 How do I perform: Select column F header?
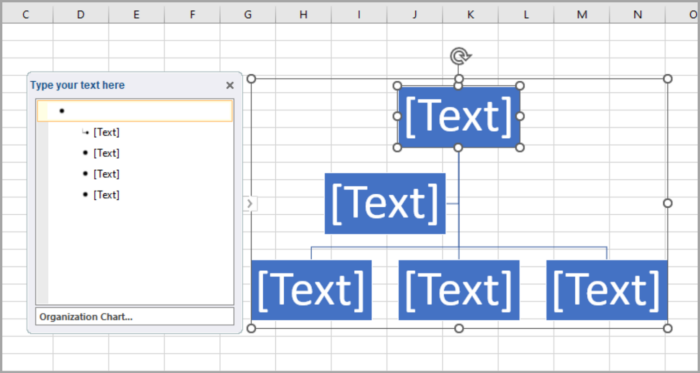(x=192, y=15)
